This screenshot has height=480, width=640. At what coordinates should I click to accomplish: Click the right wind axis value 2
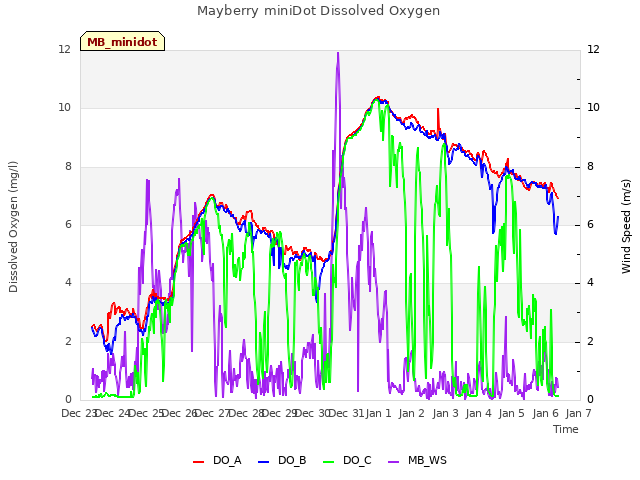pyautogui.click(x=590, y=341)
